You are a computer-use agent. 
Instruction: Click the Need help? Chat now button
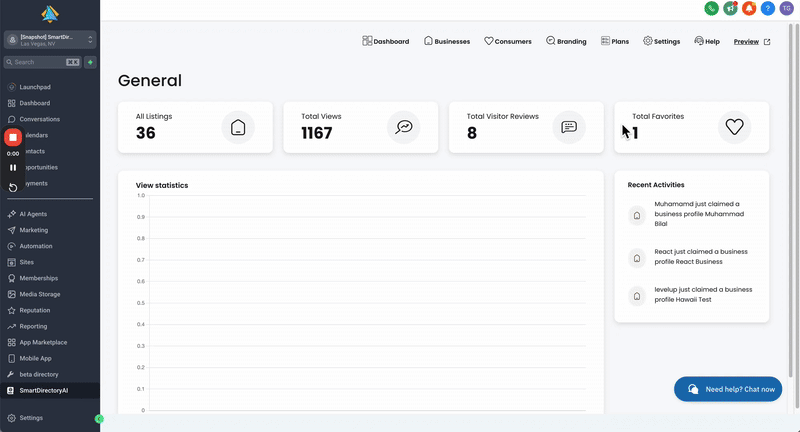click(x=728, y=389)
